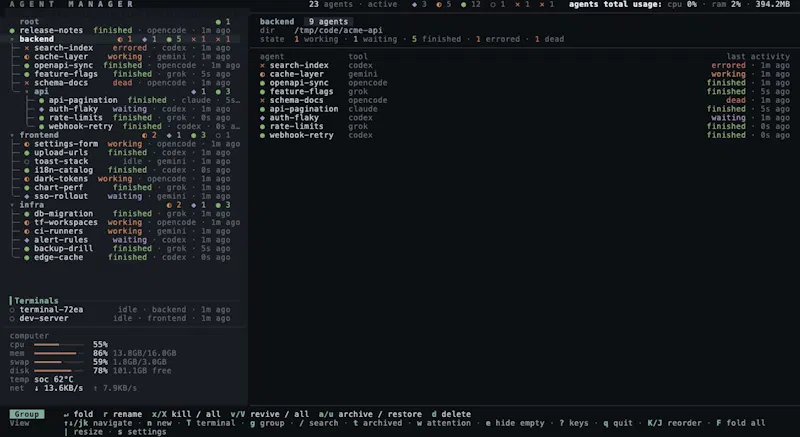The width and height of the screenshot is (800, 437).
Task: Collapse the backend group
Action: 12,39
